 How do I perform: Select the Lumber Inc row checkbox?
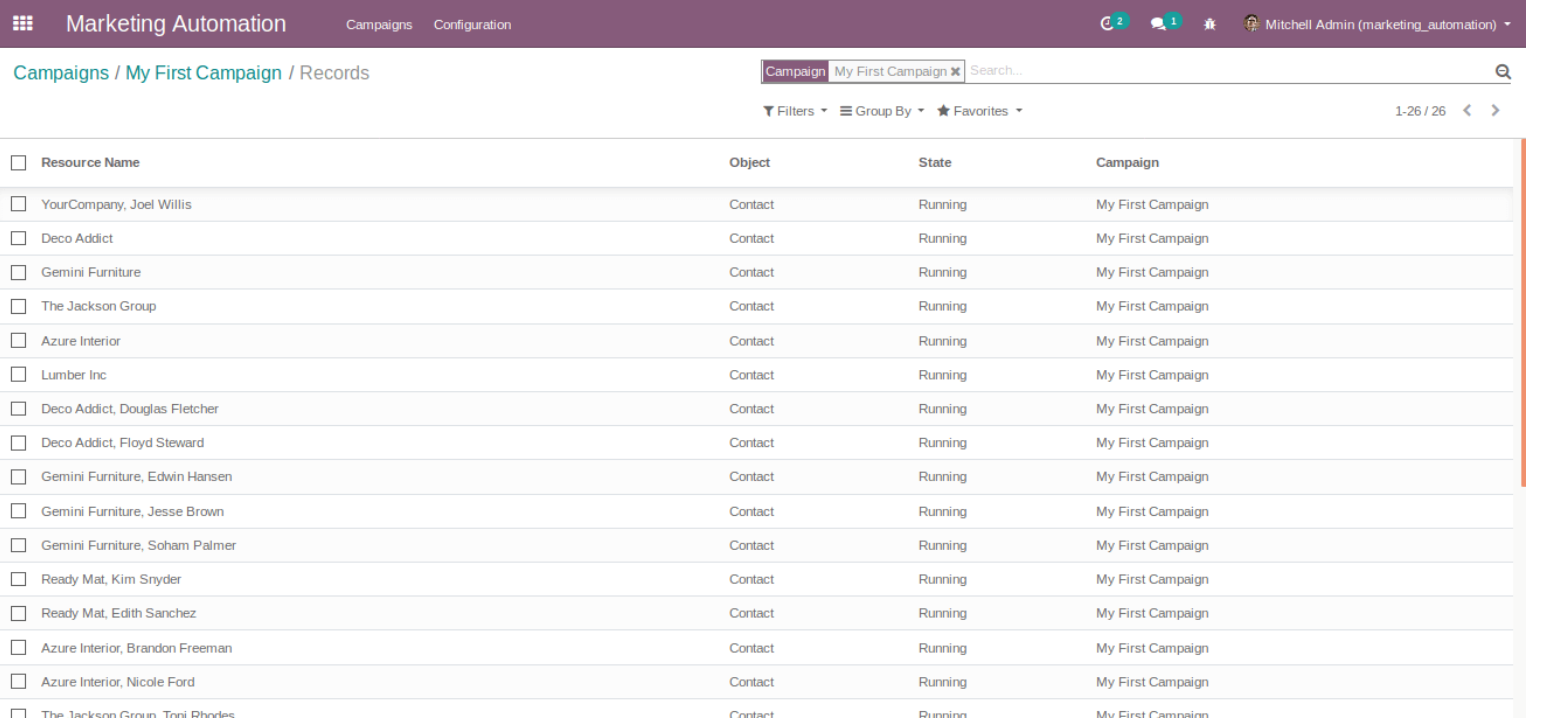(x=18, y=375)
